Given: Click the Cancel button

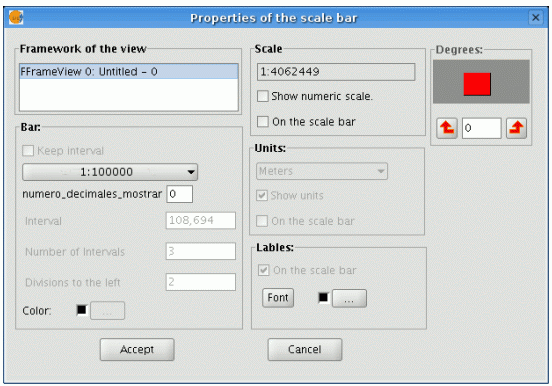Looking at the screenshot, I should pyautogui.click(x=305, y=349).
